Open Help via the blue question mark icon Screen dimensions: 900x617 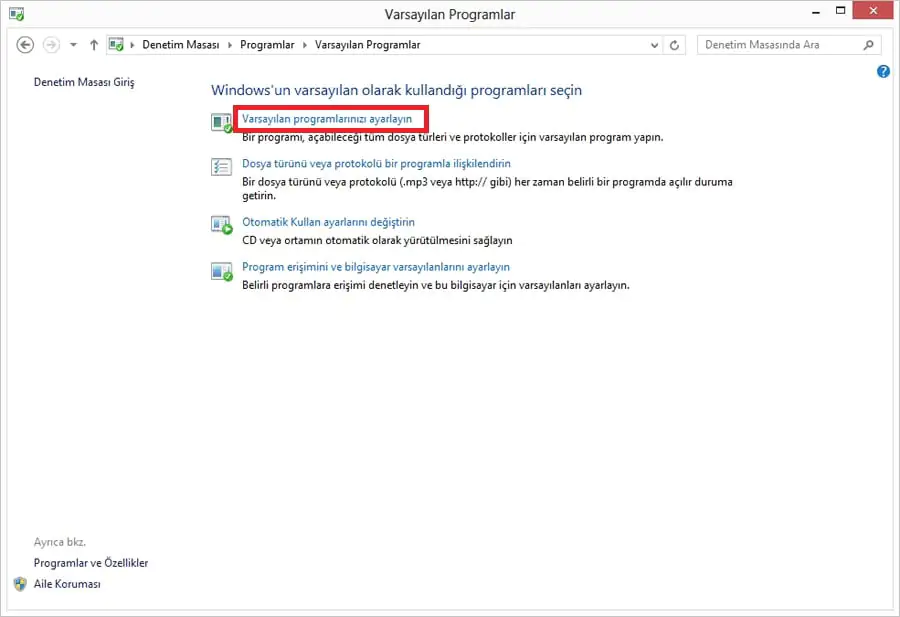(883, 71)
